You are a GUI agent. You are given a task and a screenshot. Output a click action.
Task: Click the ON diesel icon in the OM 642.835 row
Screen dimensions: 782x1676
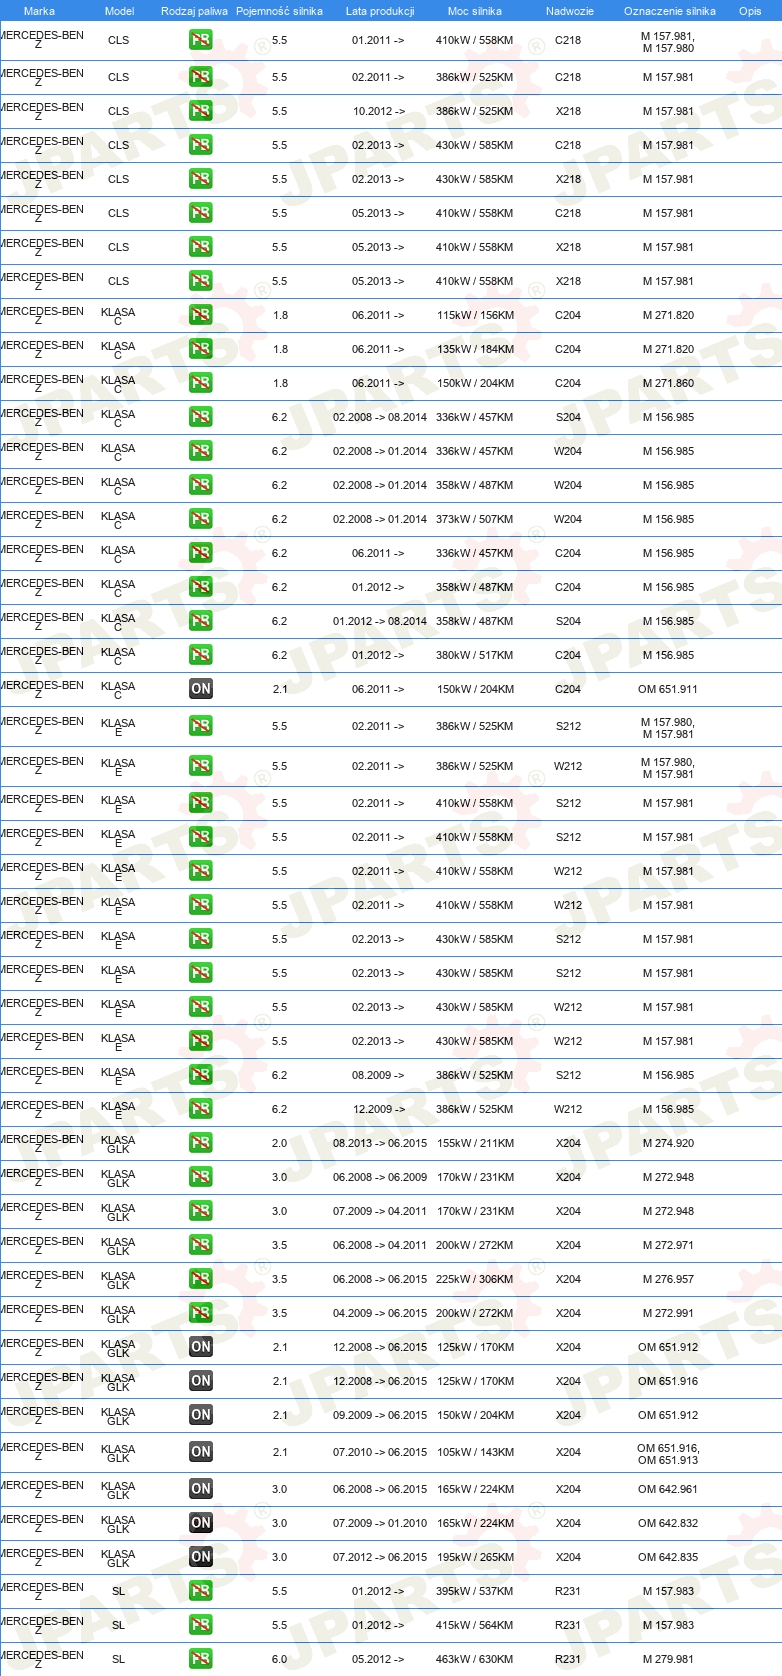pyautogui.click(x=201, y=1557)
